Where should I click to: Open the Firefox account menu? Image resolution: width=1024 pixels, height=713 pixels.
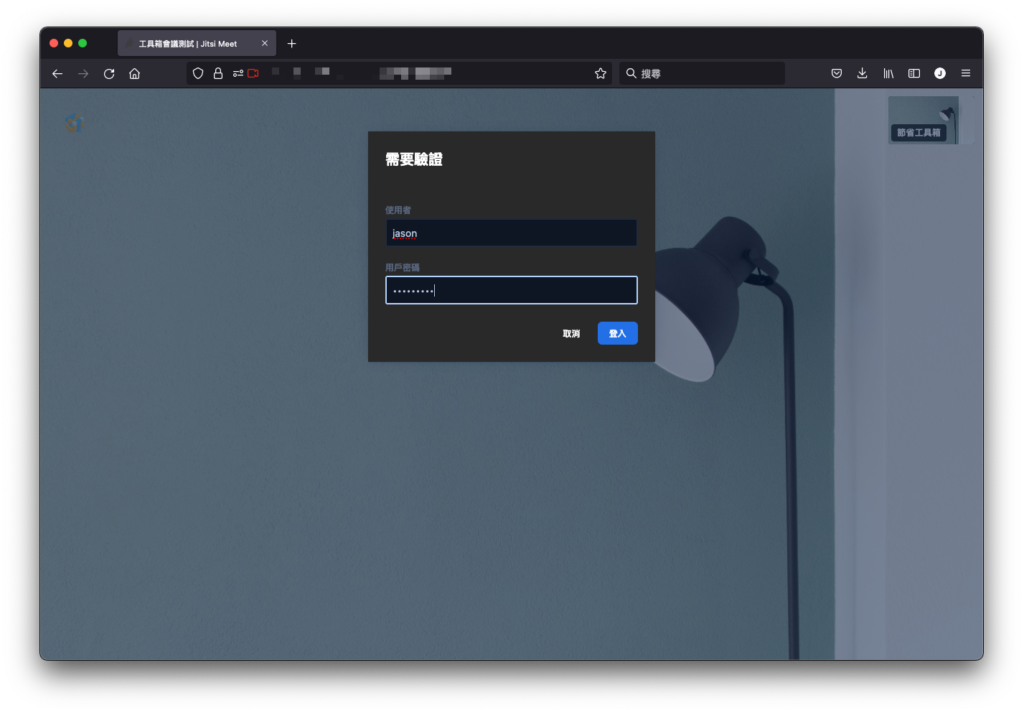click(x=940, y=74)
